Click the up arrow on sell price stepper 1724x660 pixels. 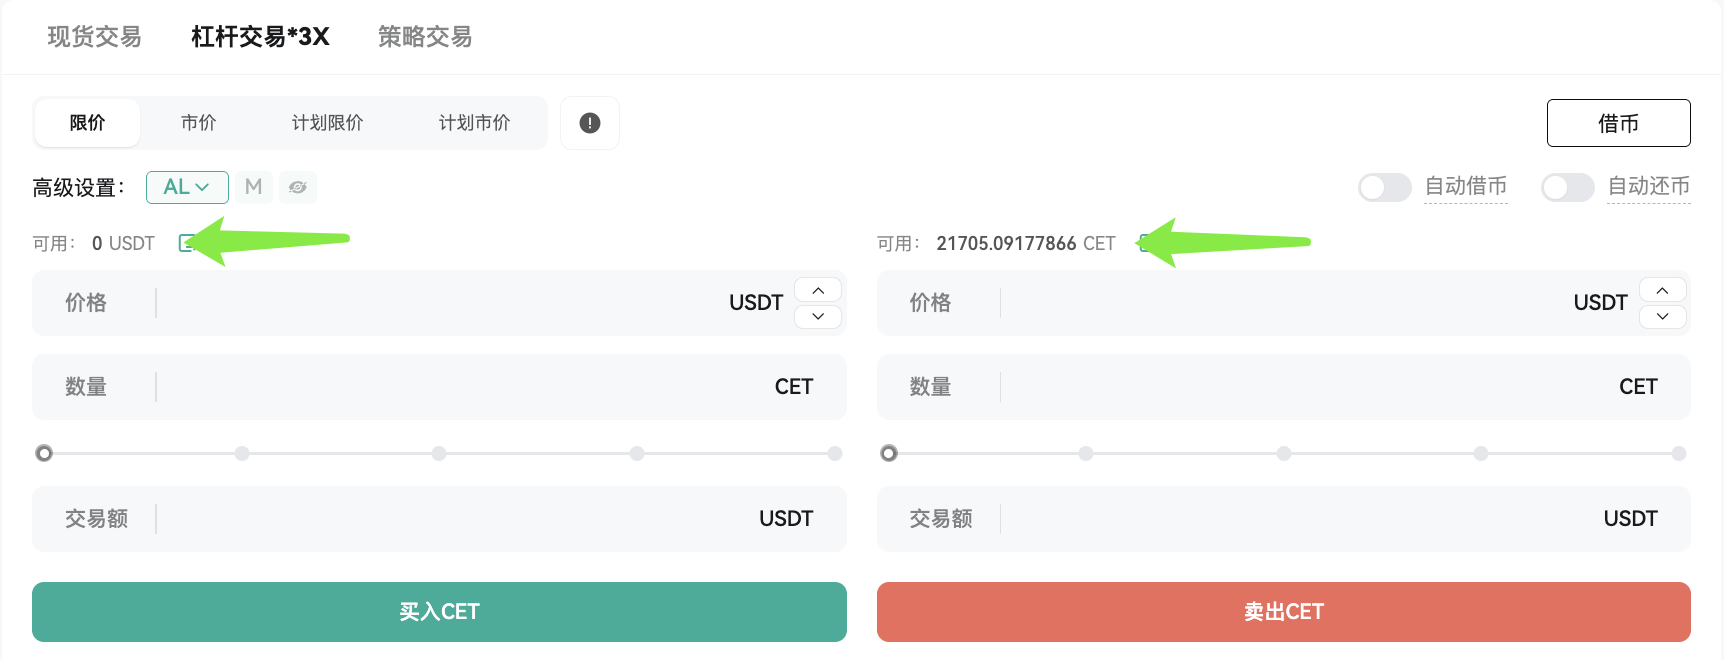pyautogui.click(x=1662, y=290)
